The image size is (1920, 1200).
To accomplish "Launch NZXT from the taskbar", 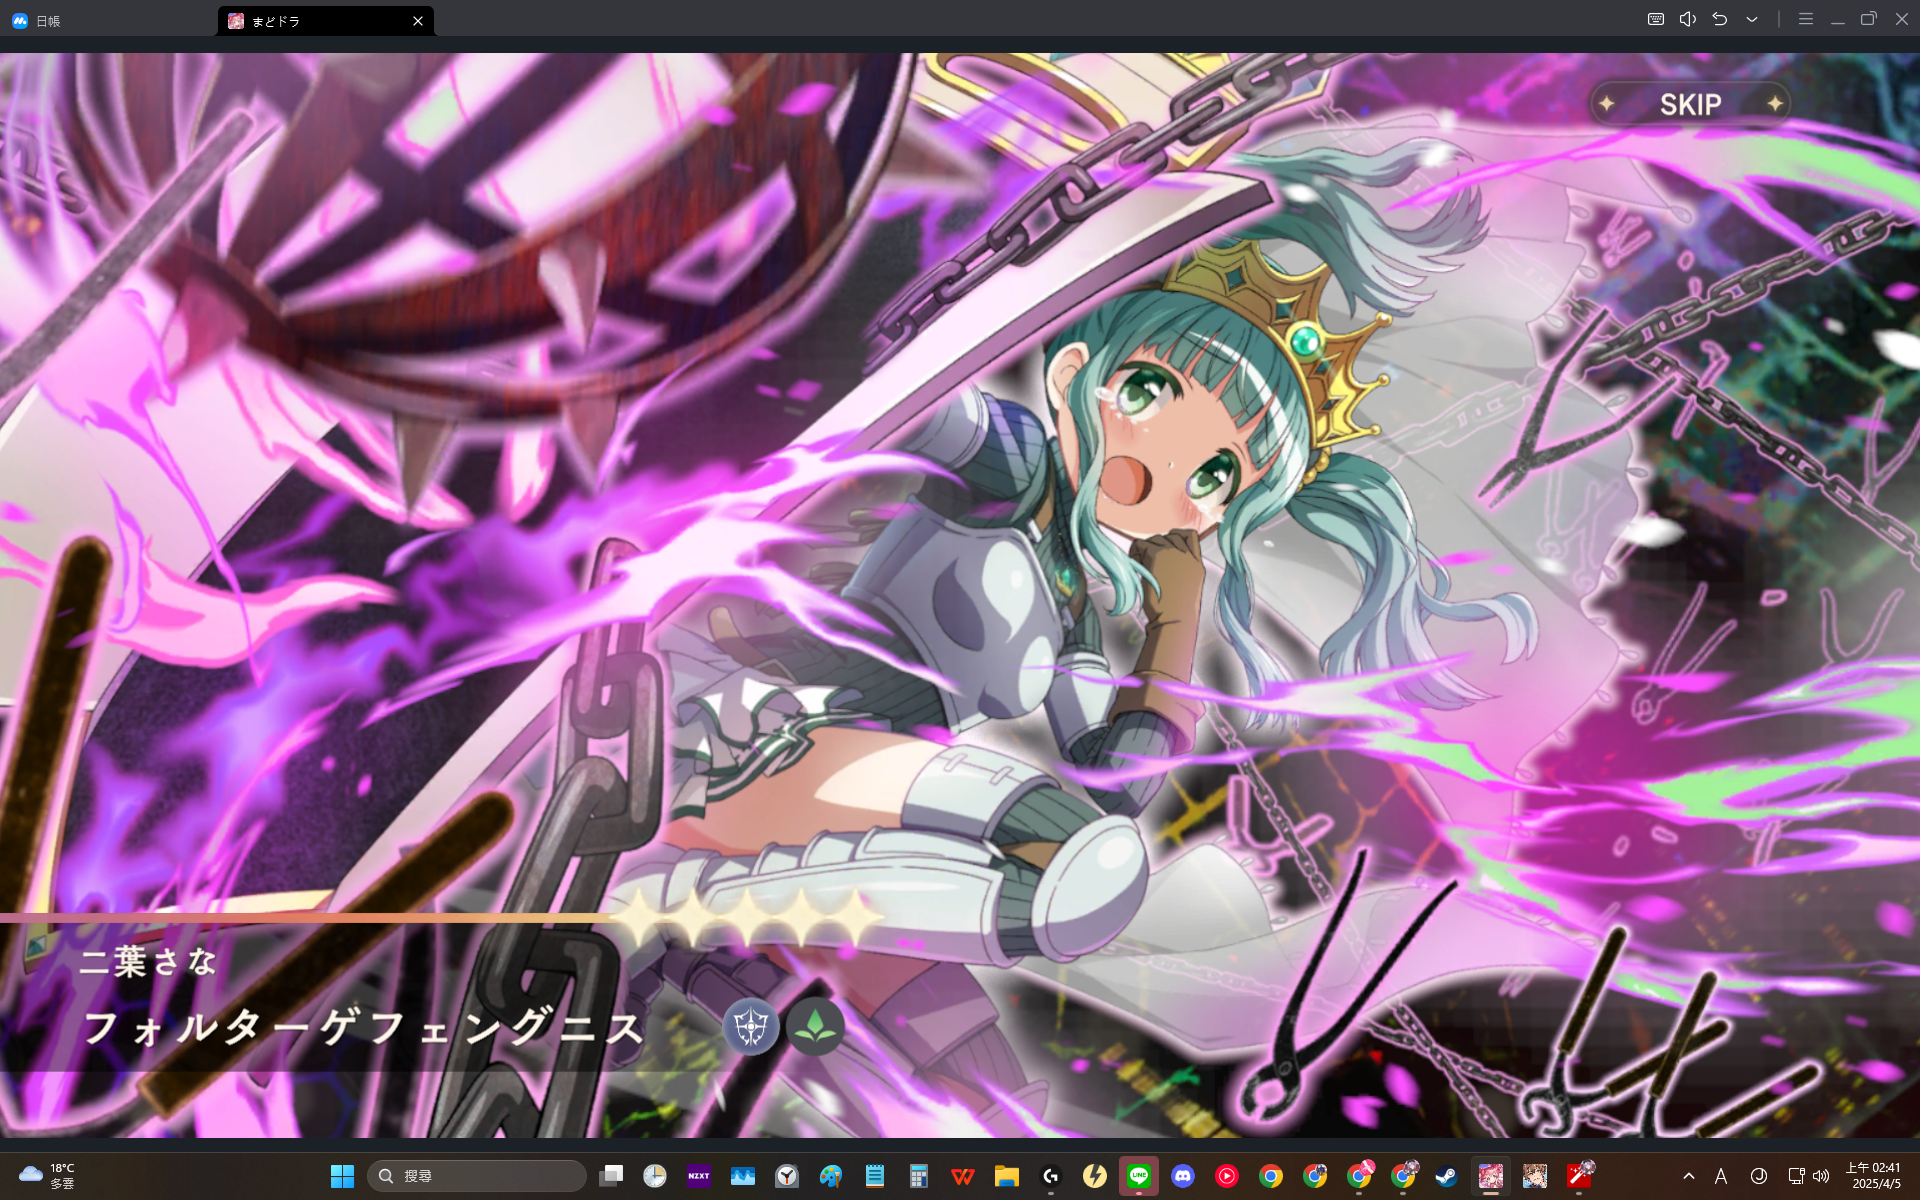I will click(699, 1176).
